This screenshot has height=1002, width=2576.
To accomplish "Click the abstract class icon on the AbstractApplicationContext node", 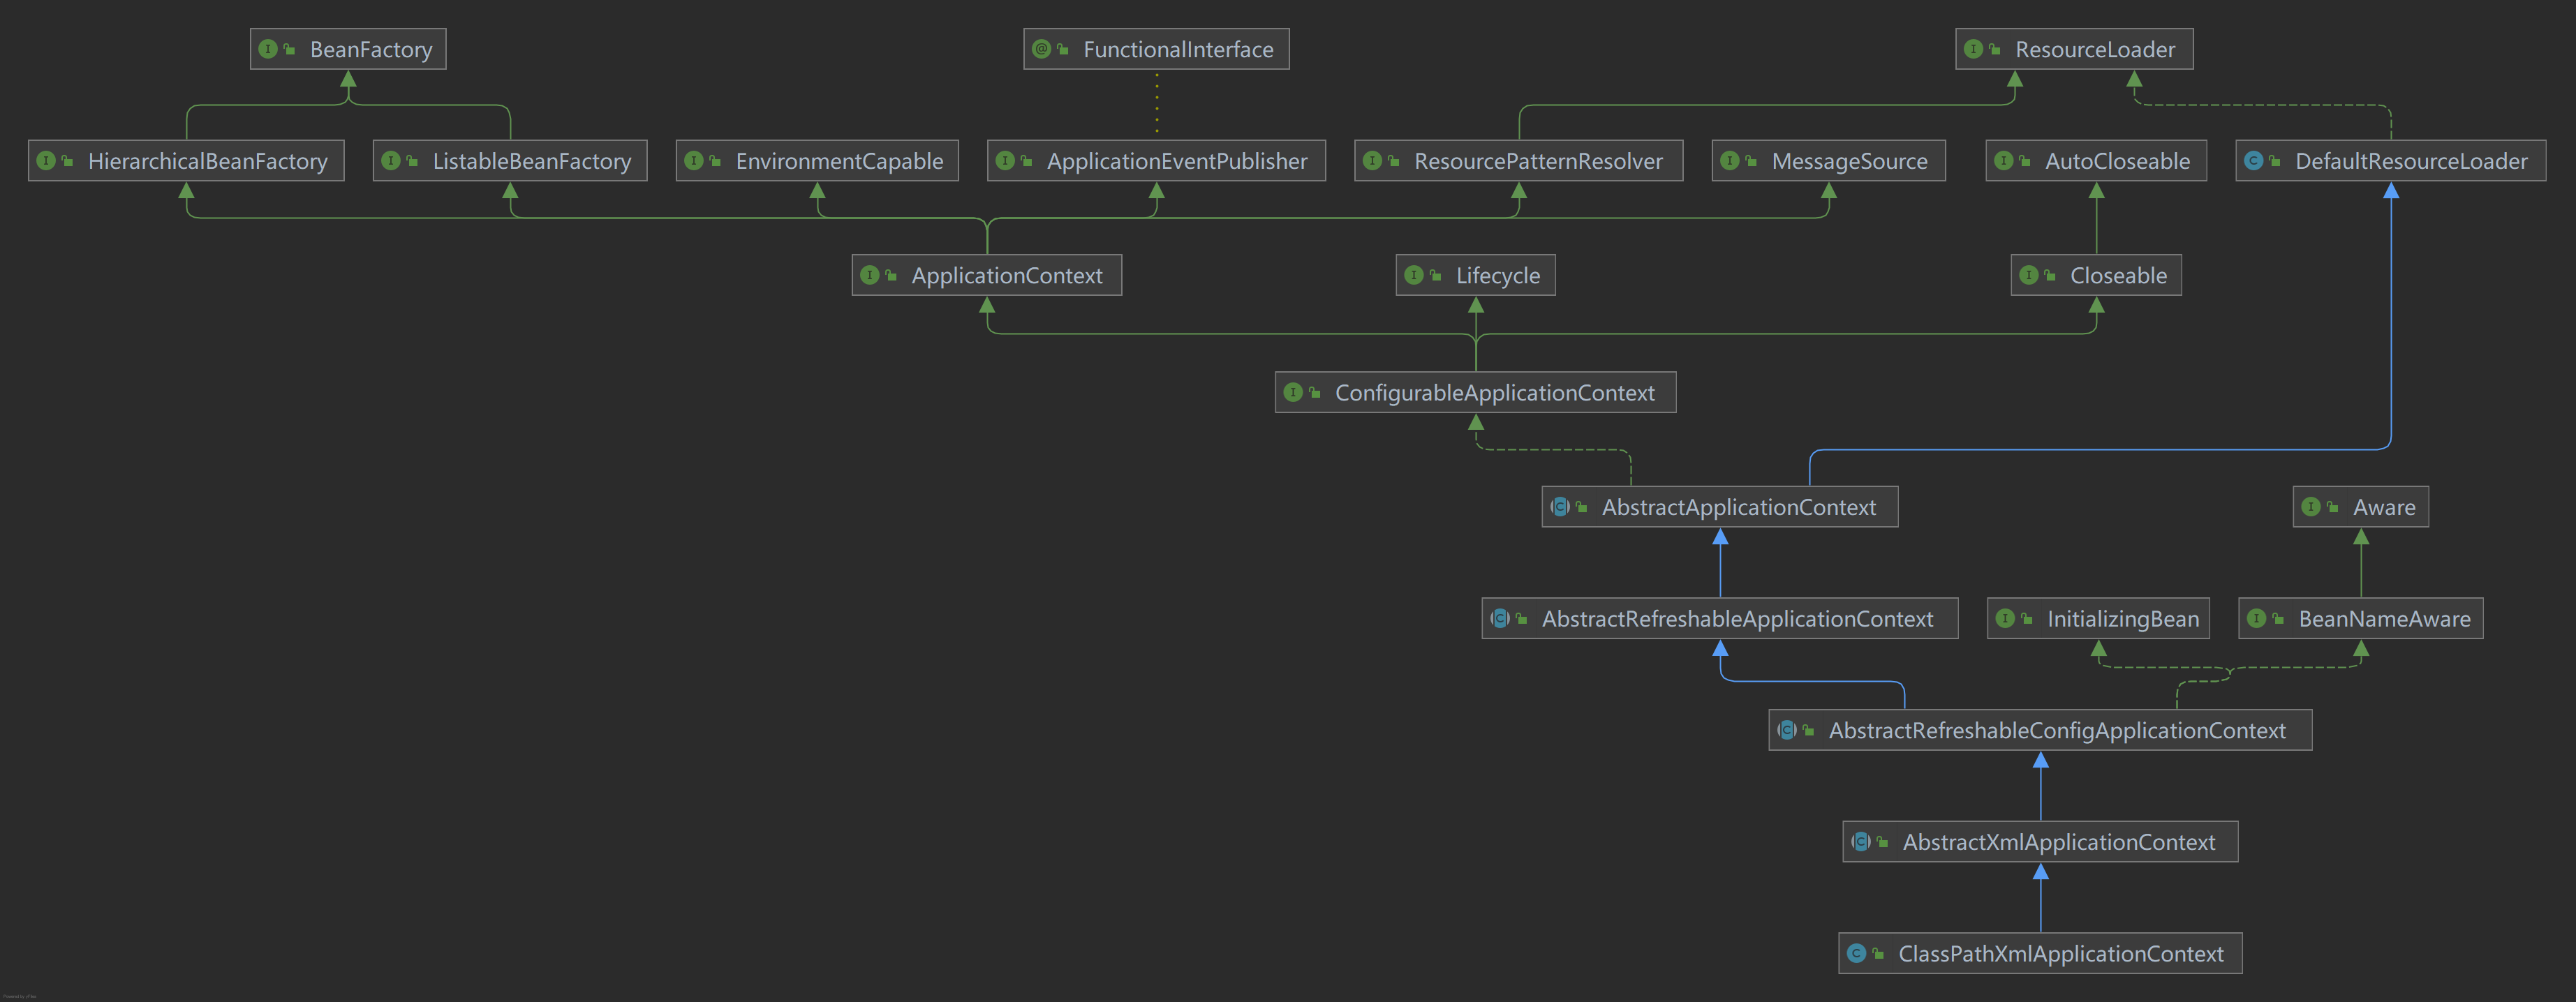I will [x=1560, y=507].
